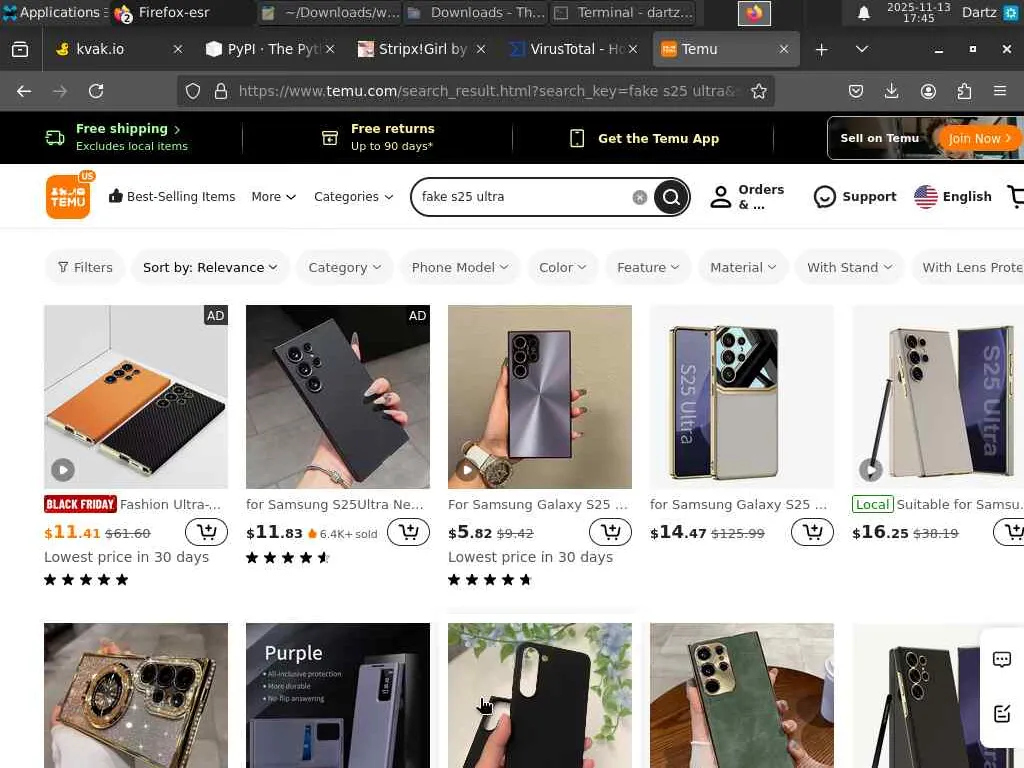Go back to the previous page
This screenshot has height=768, width=1024.
click(24, 91)
